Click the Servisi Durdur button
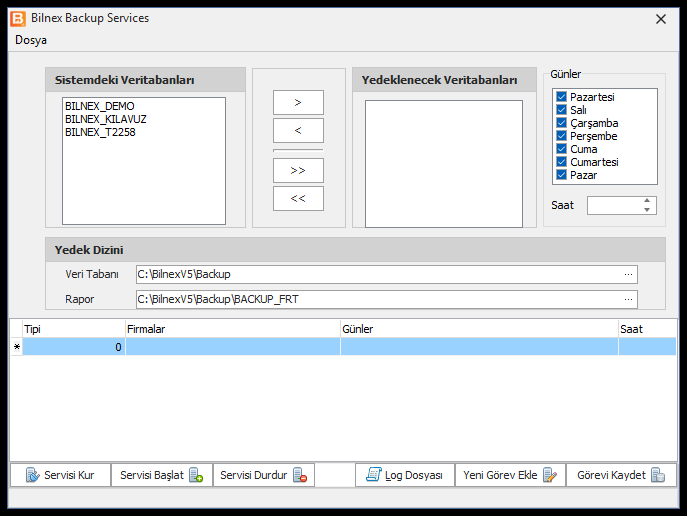This screenshot has width=687, height=516. [264, 475]
